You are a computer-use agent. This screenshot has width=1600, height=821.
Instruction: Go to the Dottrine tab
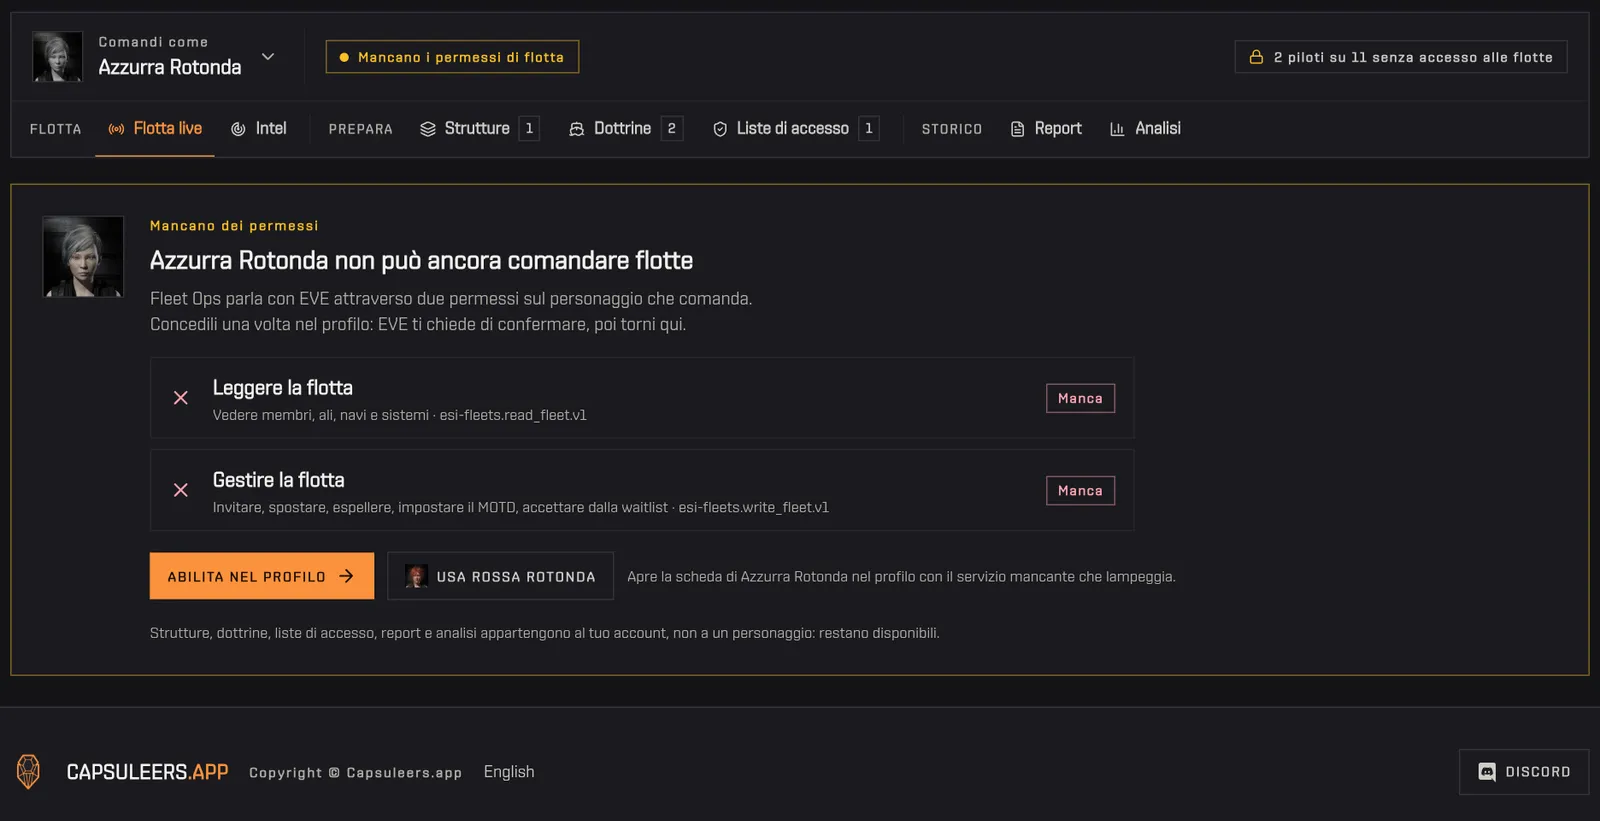tap(626, 129)
